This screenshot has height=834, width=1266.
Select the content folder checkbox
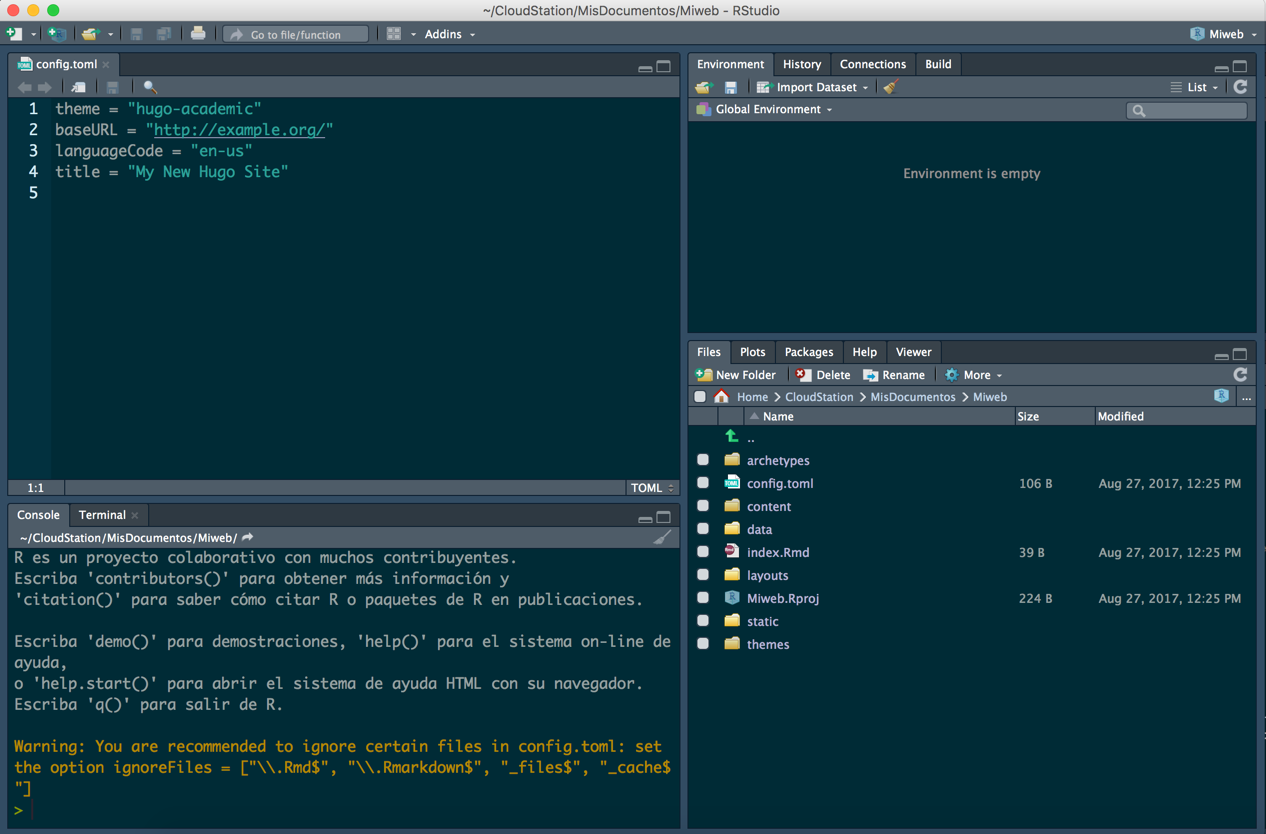point(703,506)
